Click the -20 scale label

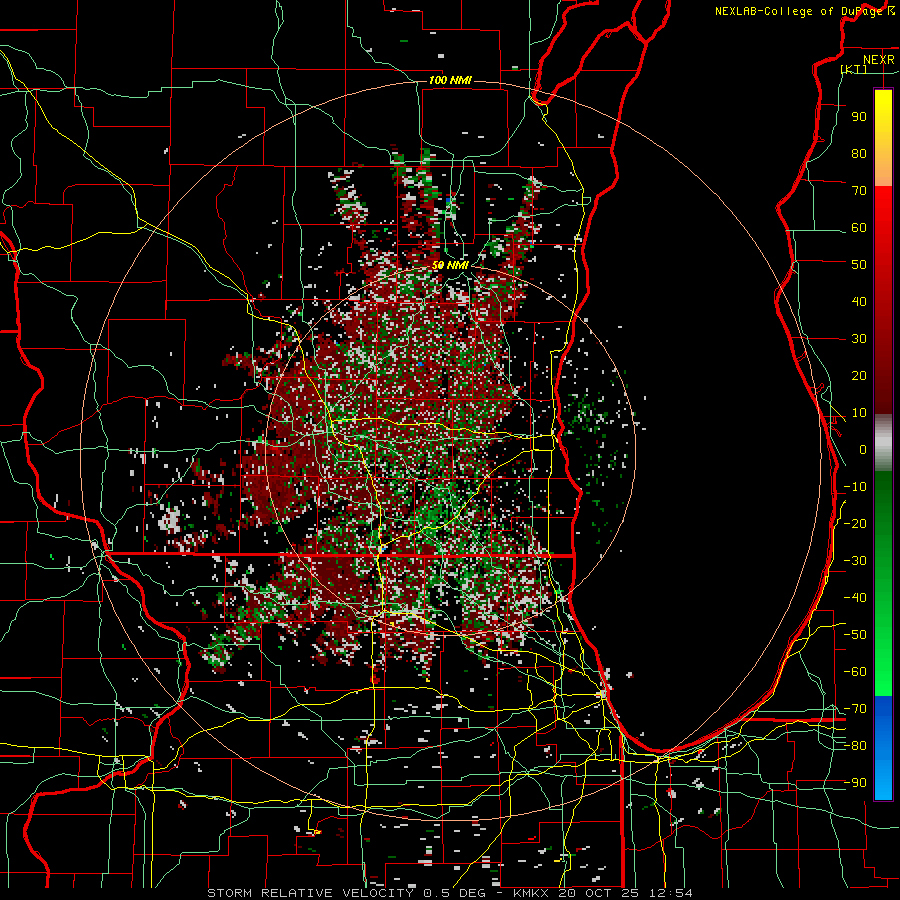point(855,523)
